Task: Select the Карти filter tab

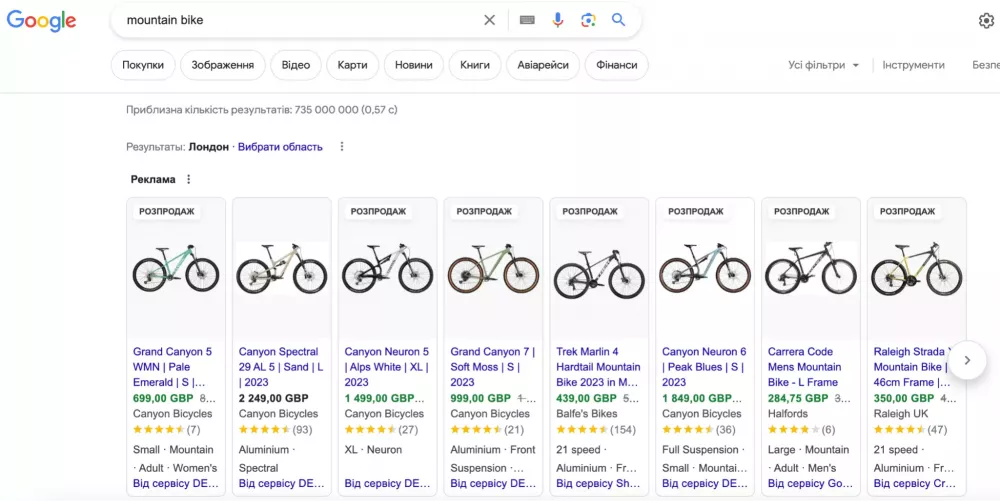Action: click(x=353, y=65)
